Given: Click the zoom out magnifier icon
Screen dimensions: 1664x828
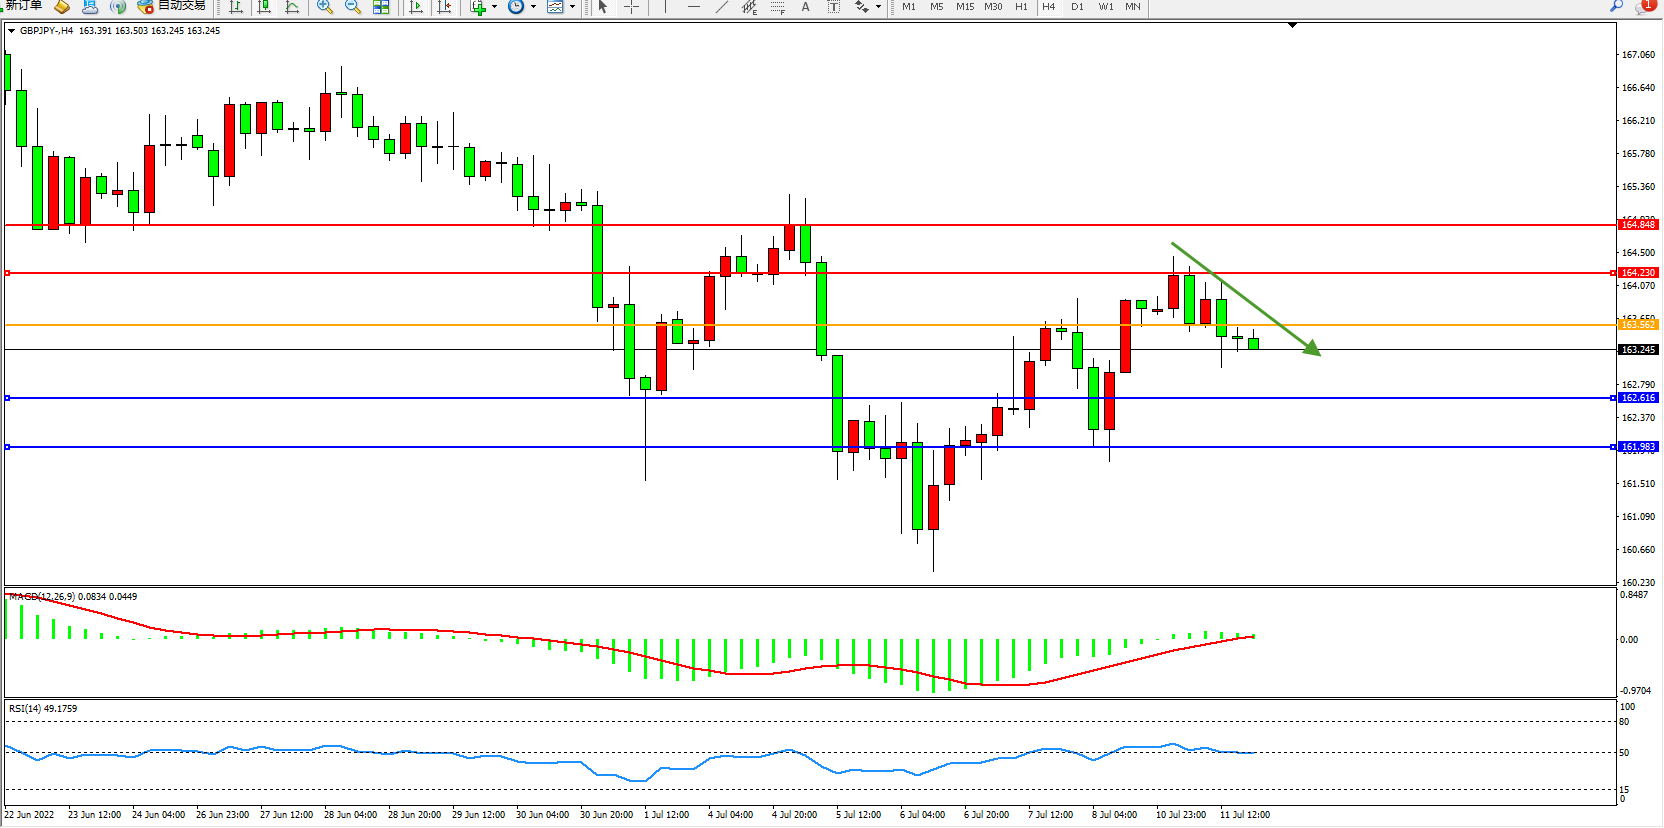Looking at the screenshot, I should pyautogui.click(x=352, y=7).
